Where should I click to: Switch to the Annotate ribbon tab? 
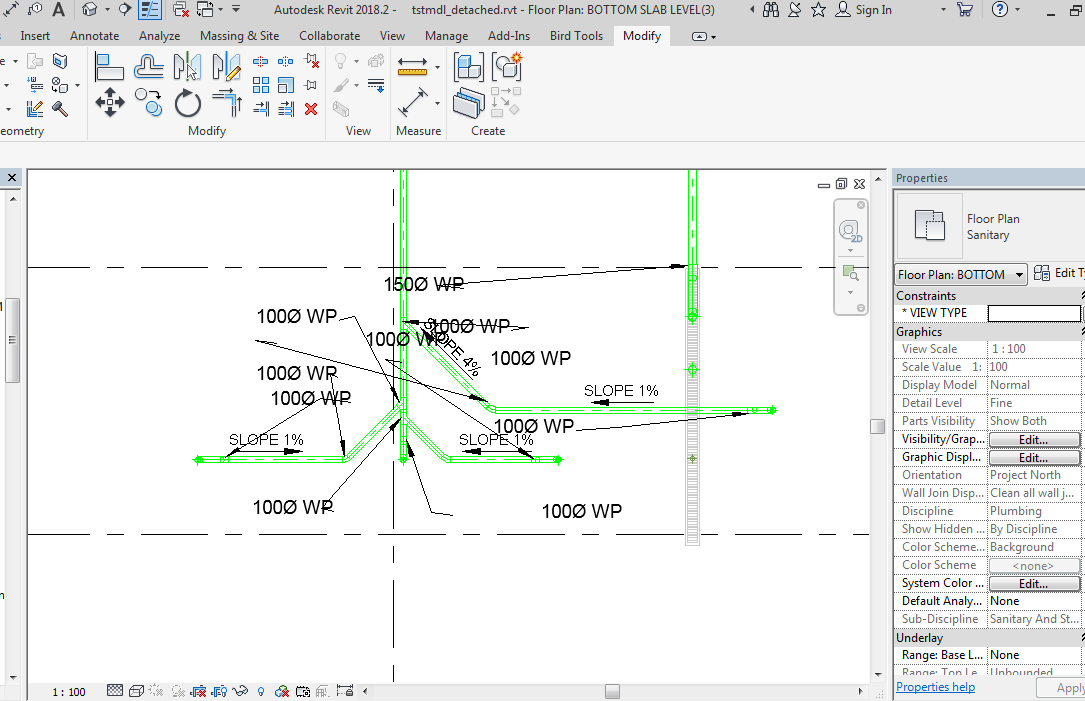[94, 35]
